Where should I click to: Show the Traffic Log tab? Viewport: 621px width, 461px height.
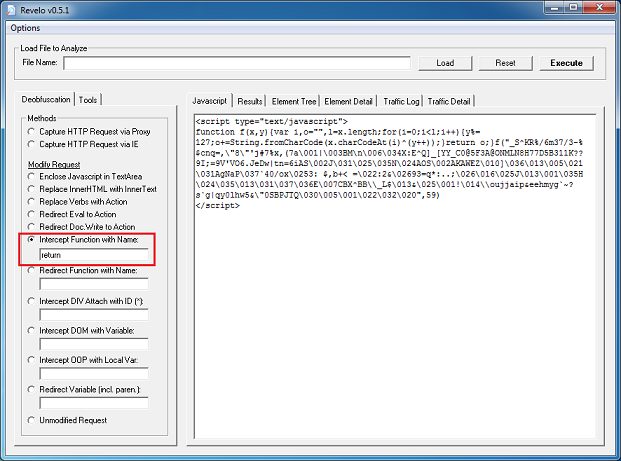[x=400, y=101]
